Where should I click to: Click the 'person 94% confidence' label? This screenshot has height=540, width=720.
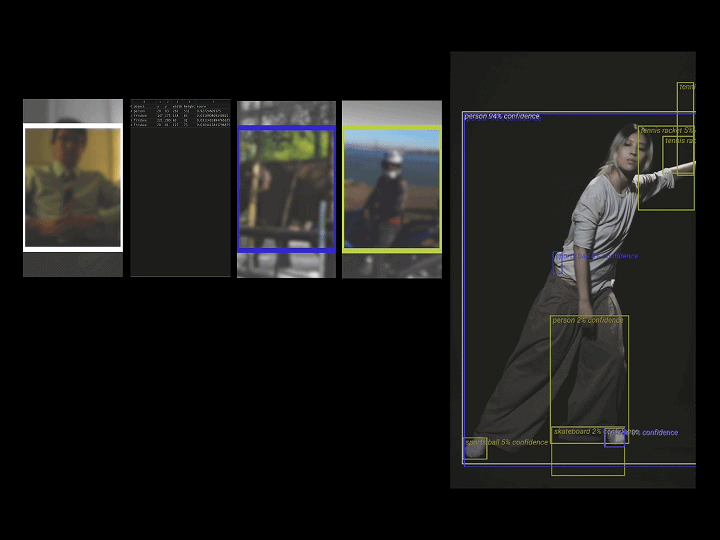coord(502,117)
